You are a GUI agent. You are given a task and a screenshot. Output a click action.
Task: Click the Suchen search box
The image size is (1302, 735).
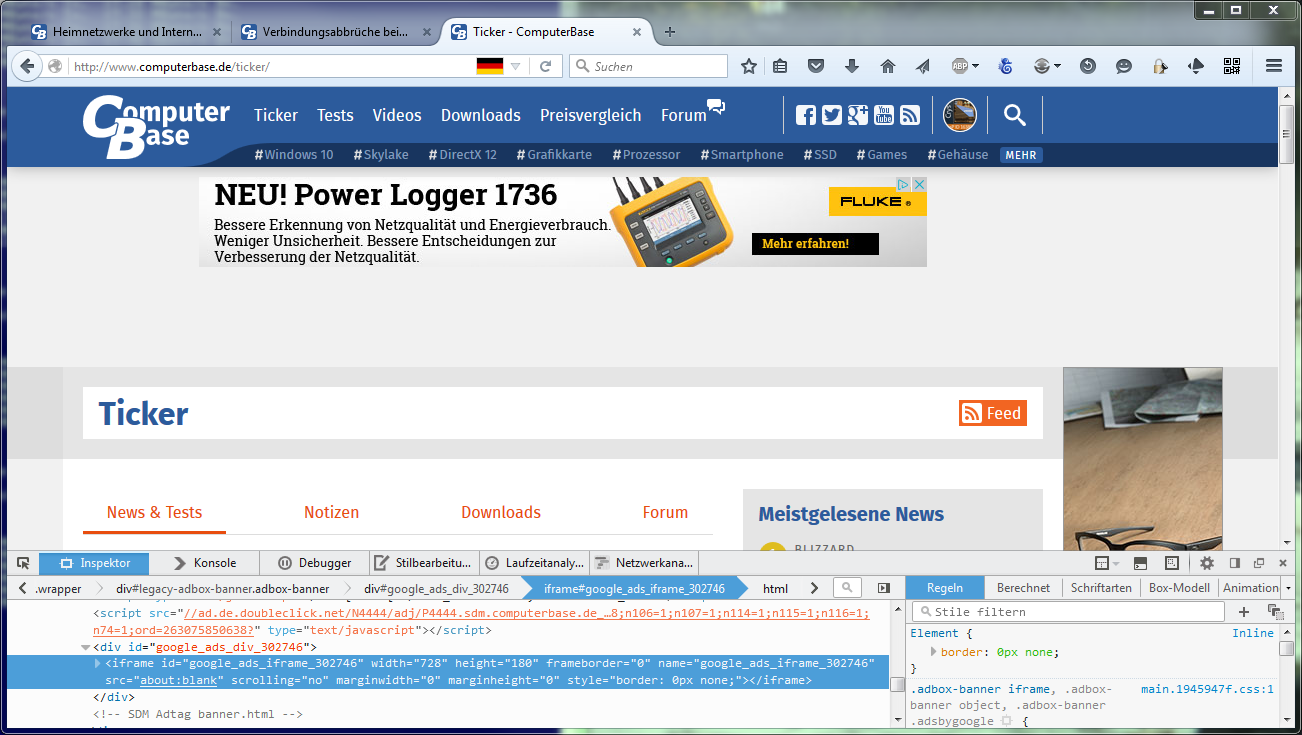(648, 67)
